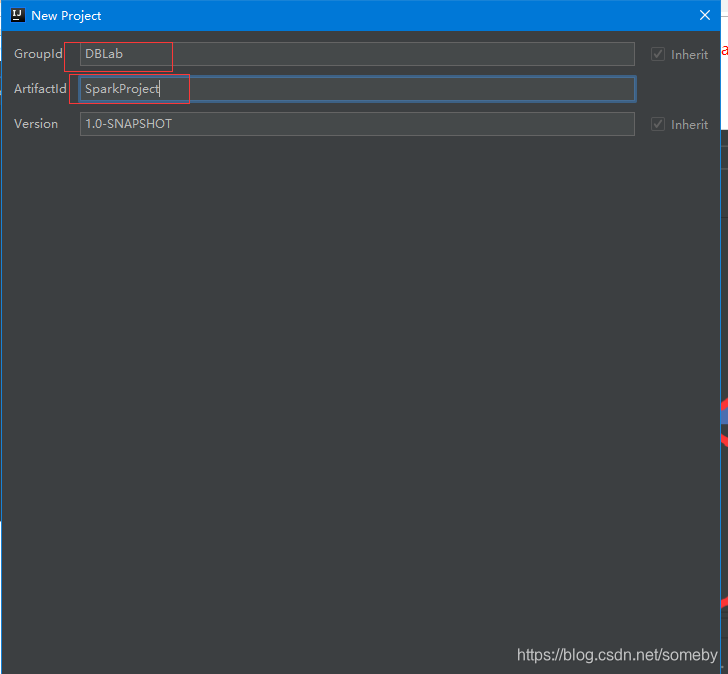The width and height of the screenshot is (728, 674).
Task: Click the ArtifactId field with SparkProject
Action: coord(357,89)
